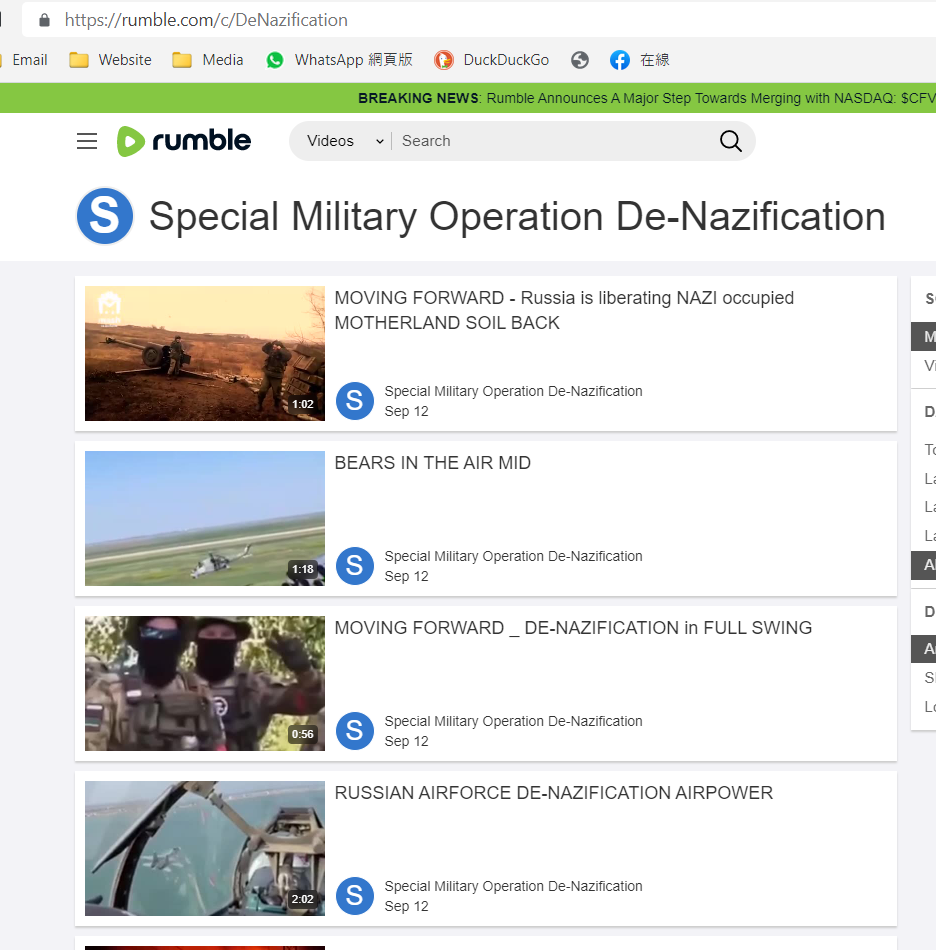The width and height of the screenshot is (936, 950).
Task: Select the rumble.com address bar URL
Action: [x=206, y=20]
